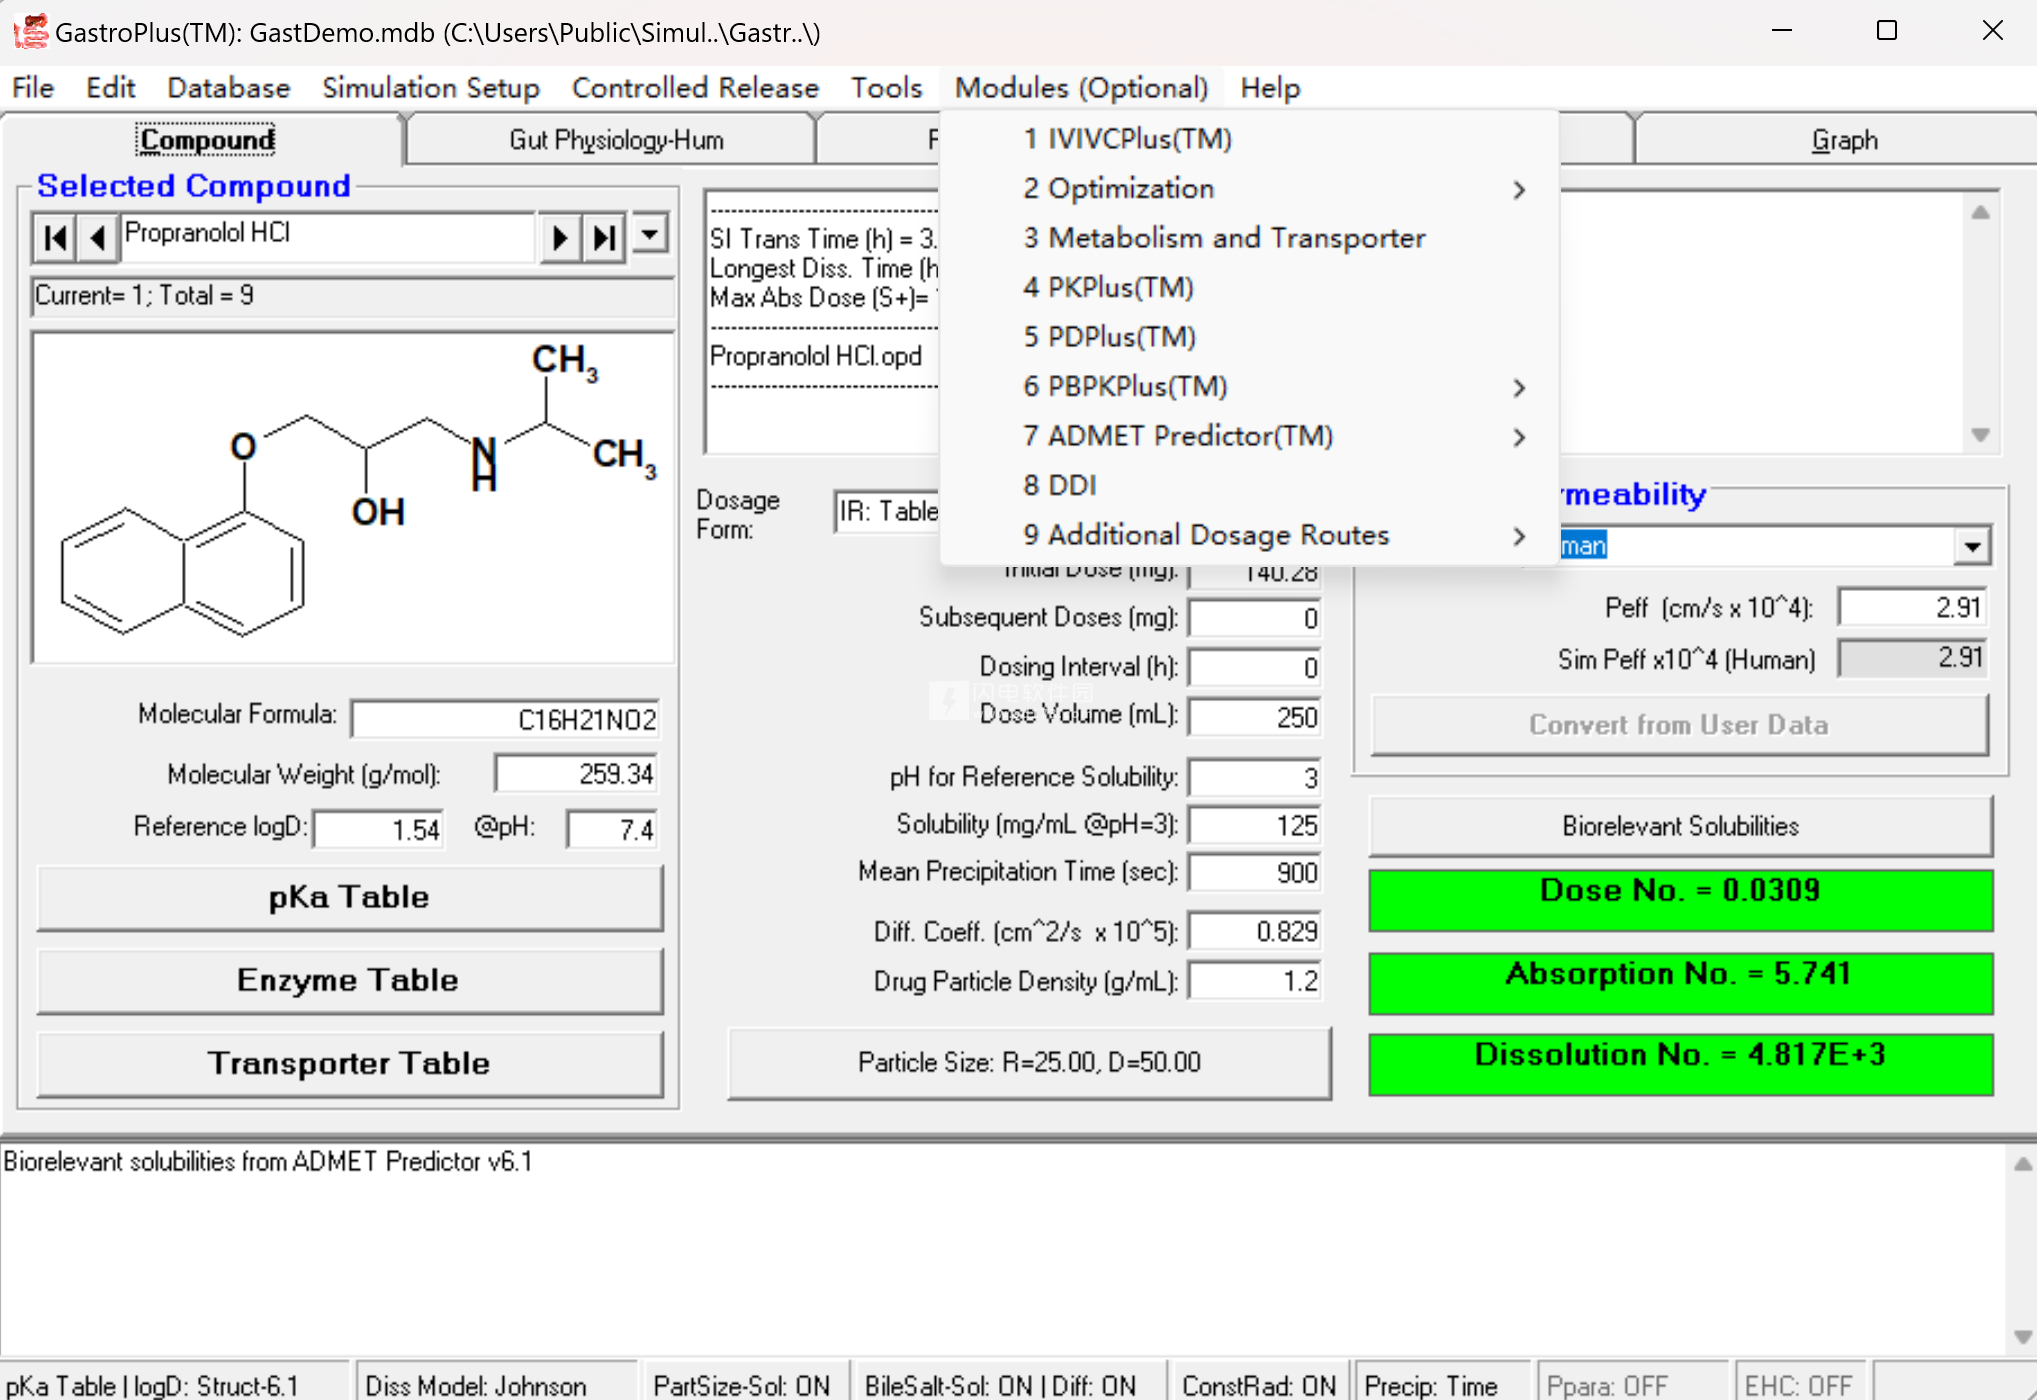Screen dimensions: 2037x1400
Task: Select the DDI module entry
Action: click(x=1248, y=486)
